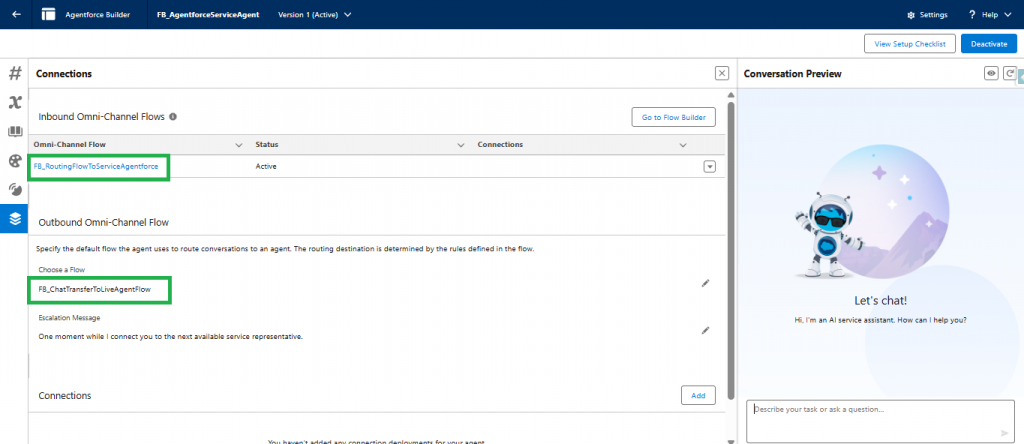The height and width of the screenshot is (444, 1024).
Task: Click FB_AgentforceServiceAgent name in header
Action: pyautogui.click(x=208, y=14)
